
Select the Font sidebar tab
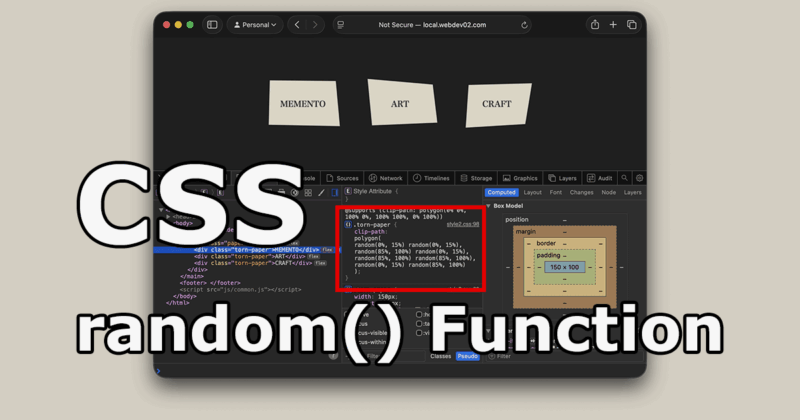[x=556, y=192]
